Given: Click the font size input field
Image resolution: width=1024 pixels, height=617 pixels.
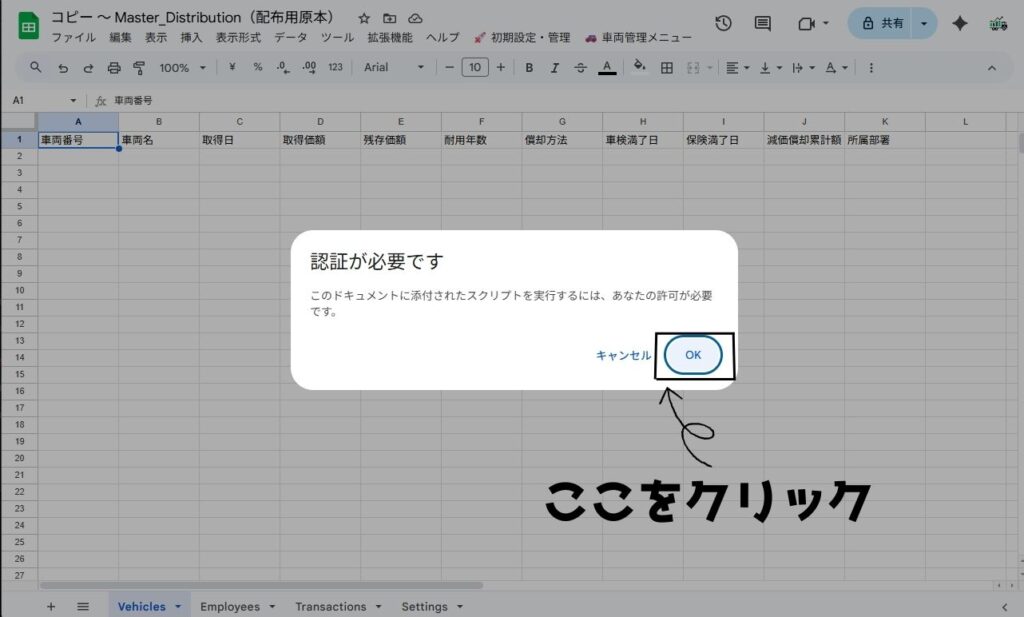Looking at the screenshot, I should (x=474, y=68).
